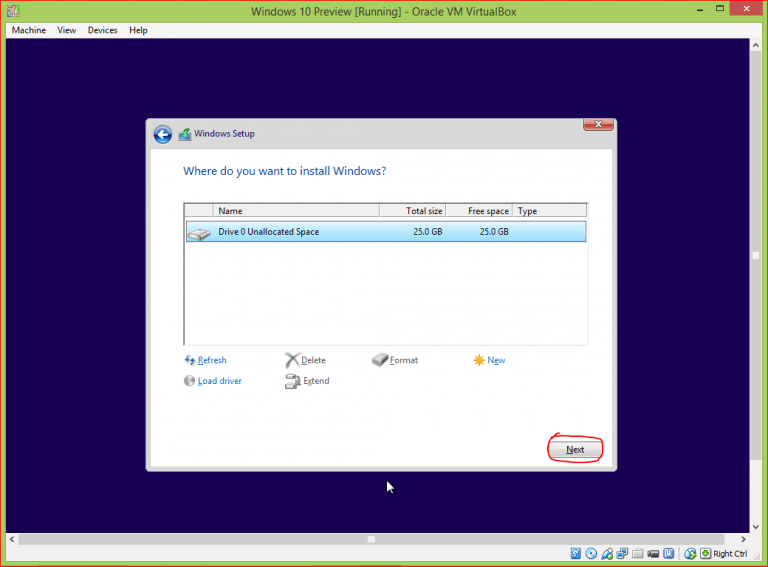Click the network adapters status icon

pos(622,554)
